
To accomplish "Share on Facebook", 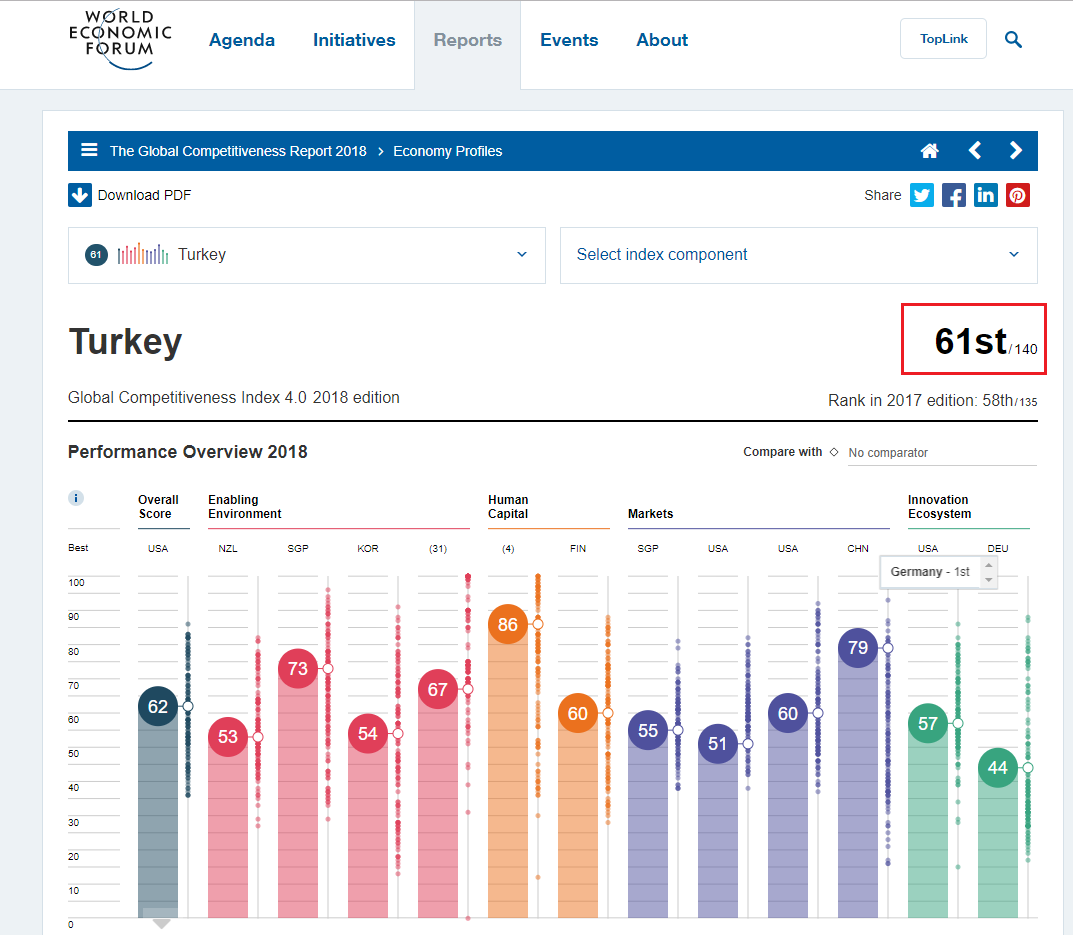I will coord(954,195).
